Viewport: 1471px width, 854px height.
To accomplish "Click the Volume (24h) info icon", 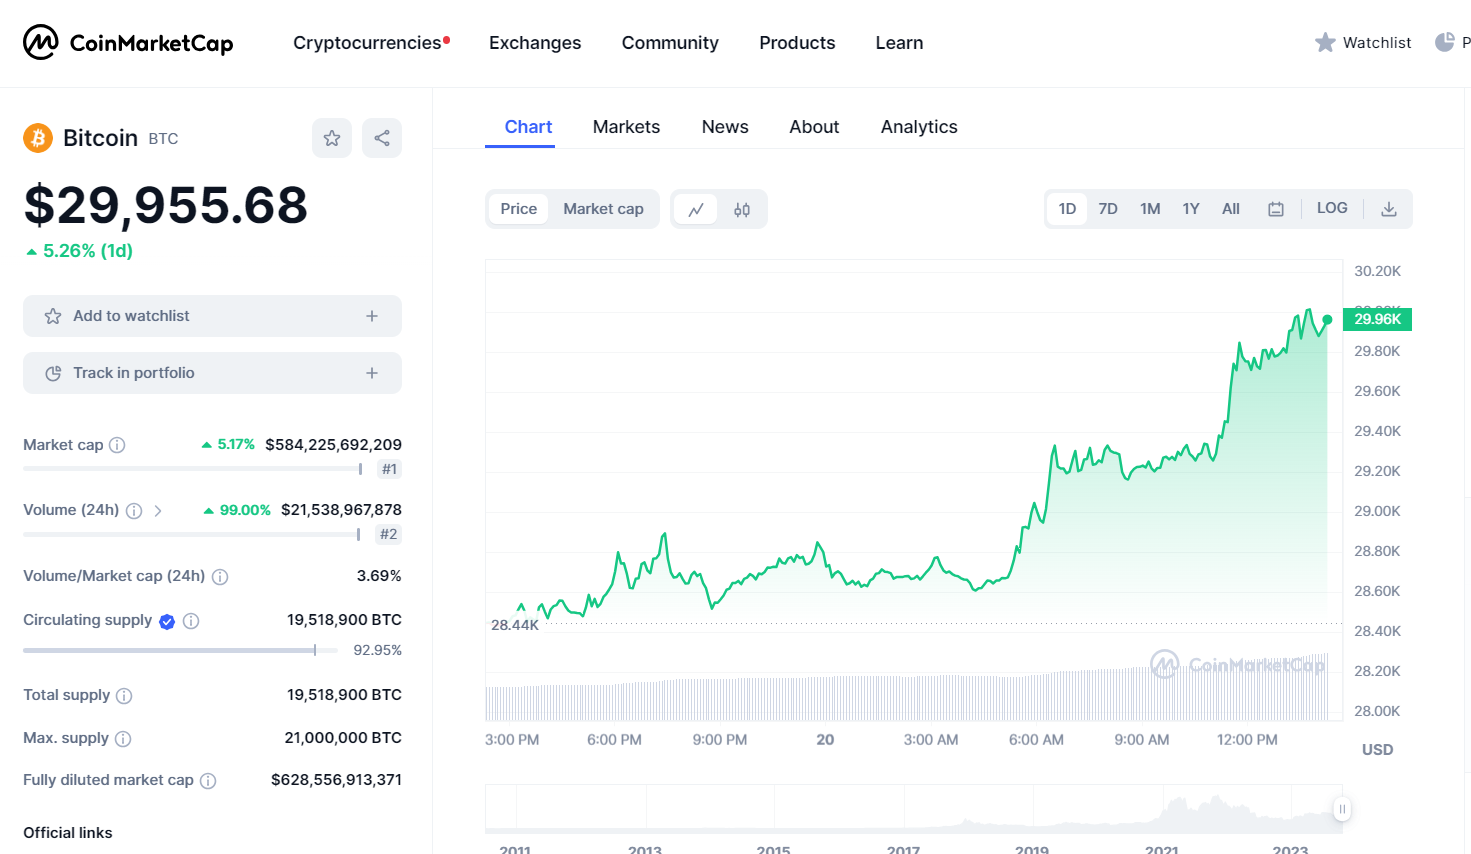I will (x=134, y=510).
